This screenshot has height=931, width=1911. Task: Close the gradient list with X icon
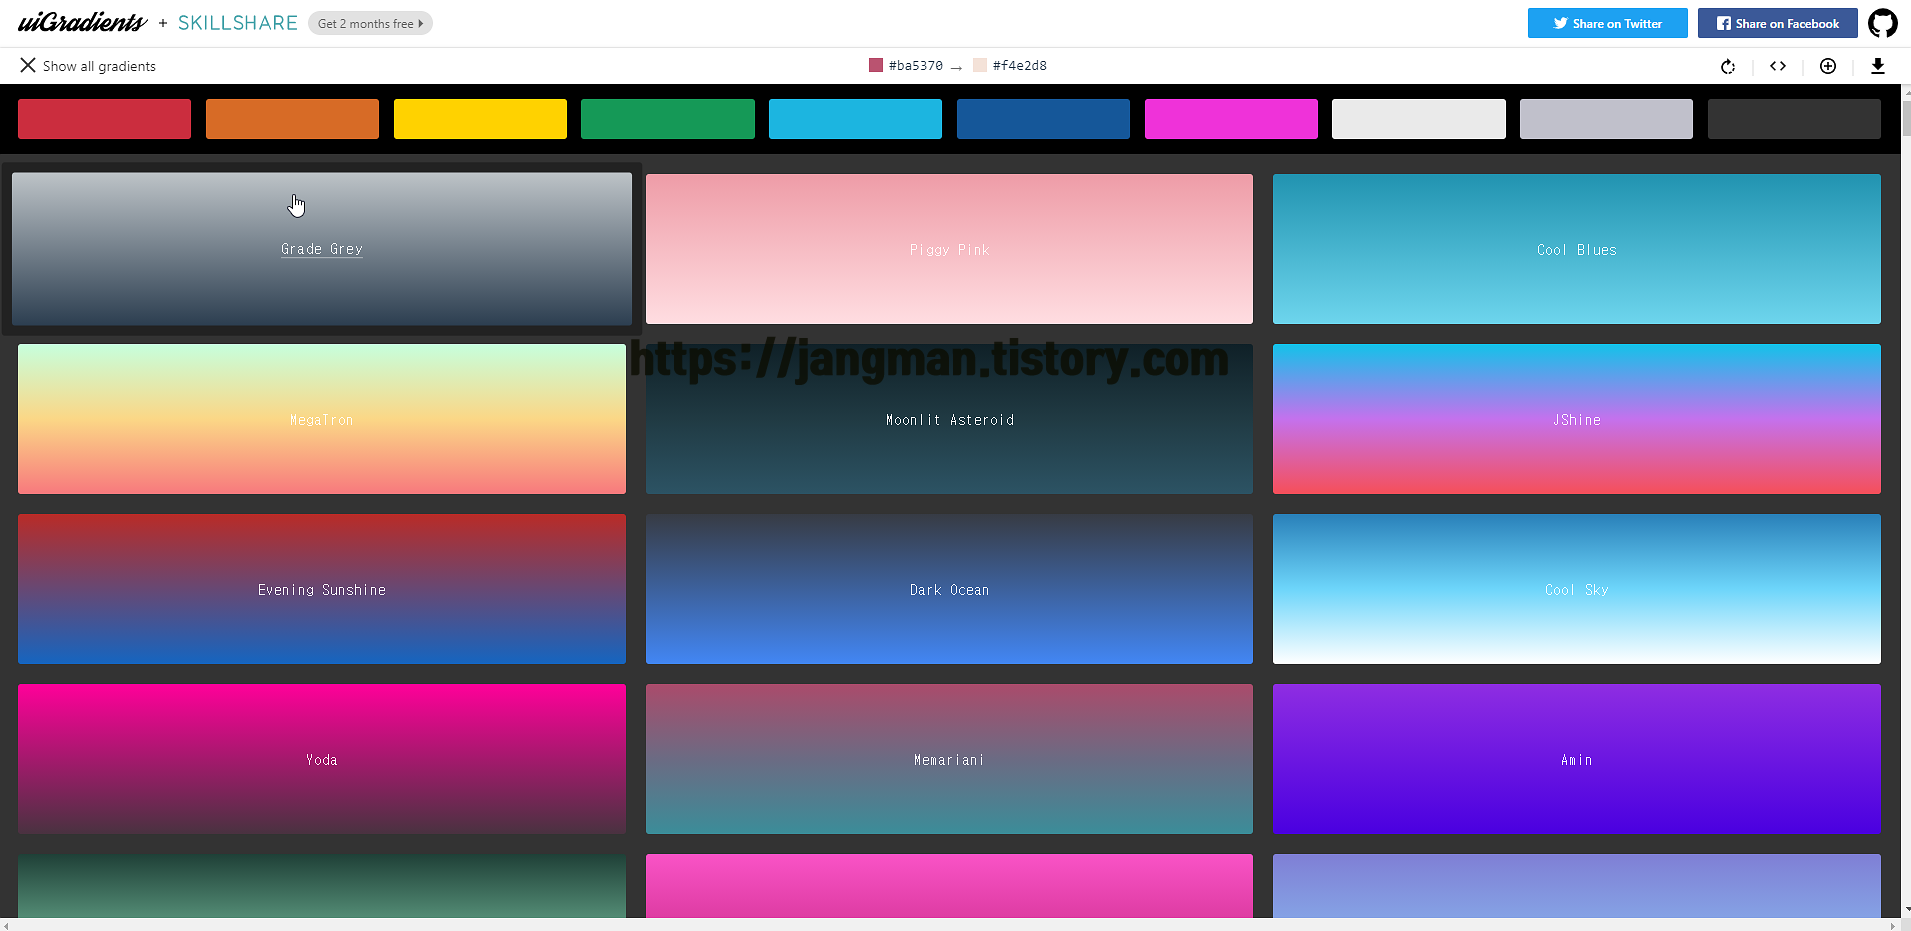[28, 65]
